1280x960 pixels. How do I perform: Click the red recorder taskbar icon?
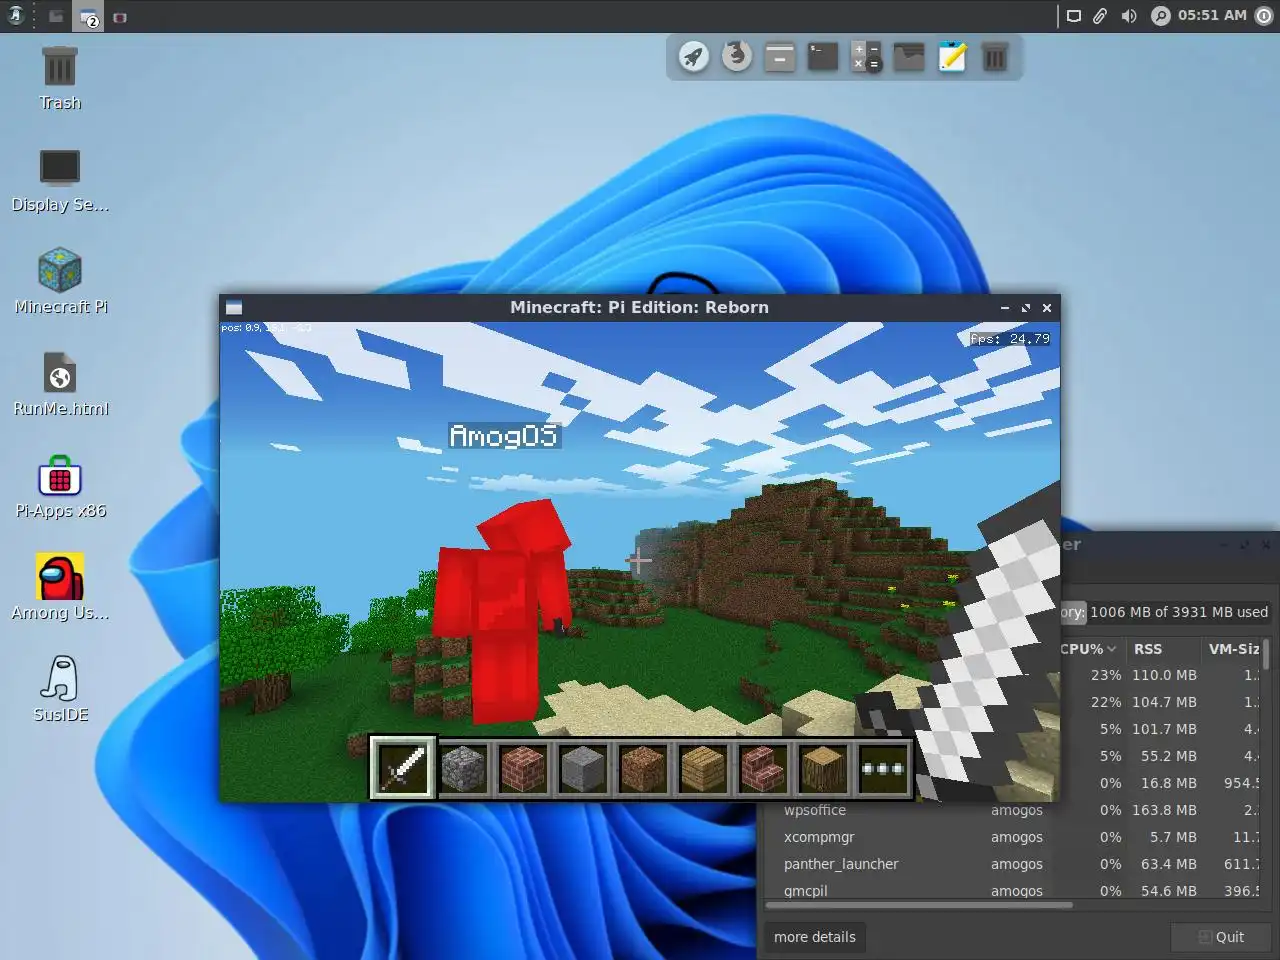click(x=120, y=17)
